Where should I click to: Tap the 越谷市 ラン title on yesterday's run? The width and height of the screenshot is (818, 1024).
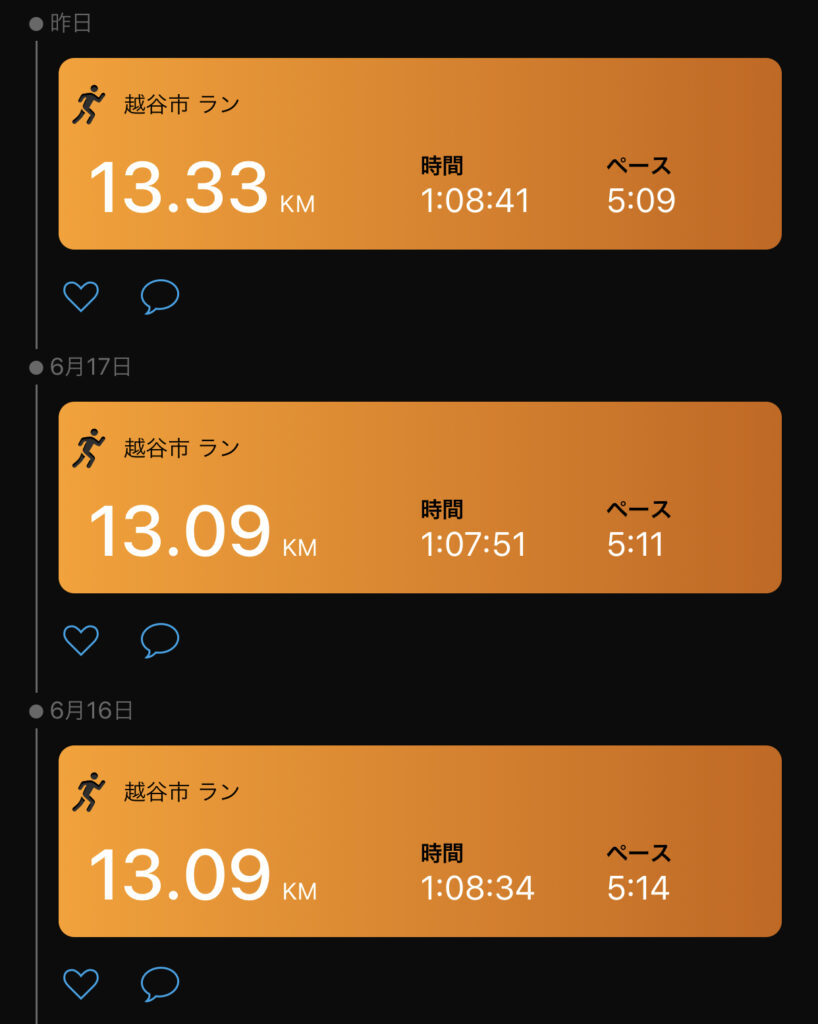[x=181, y=105]
